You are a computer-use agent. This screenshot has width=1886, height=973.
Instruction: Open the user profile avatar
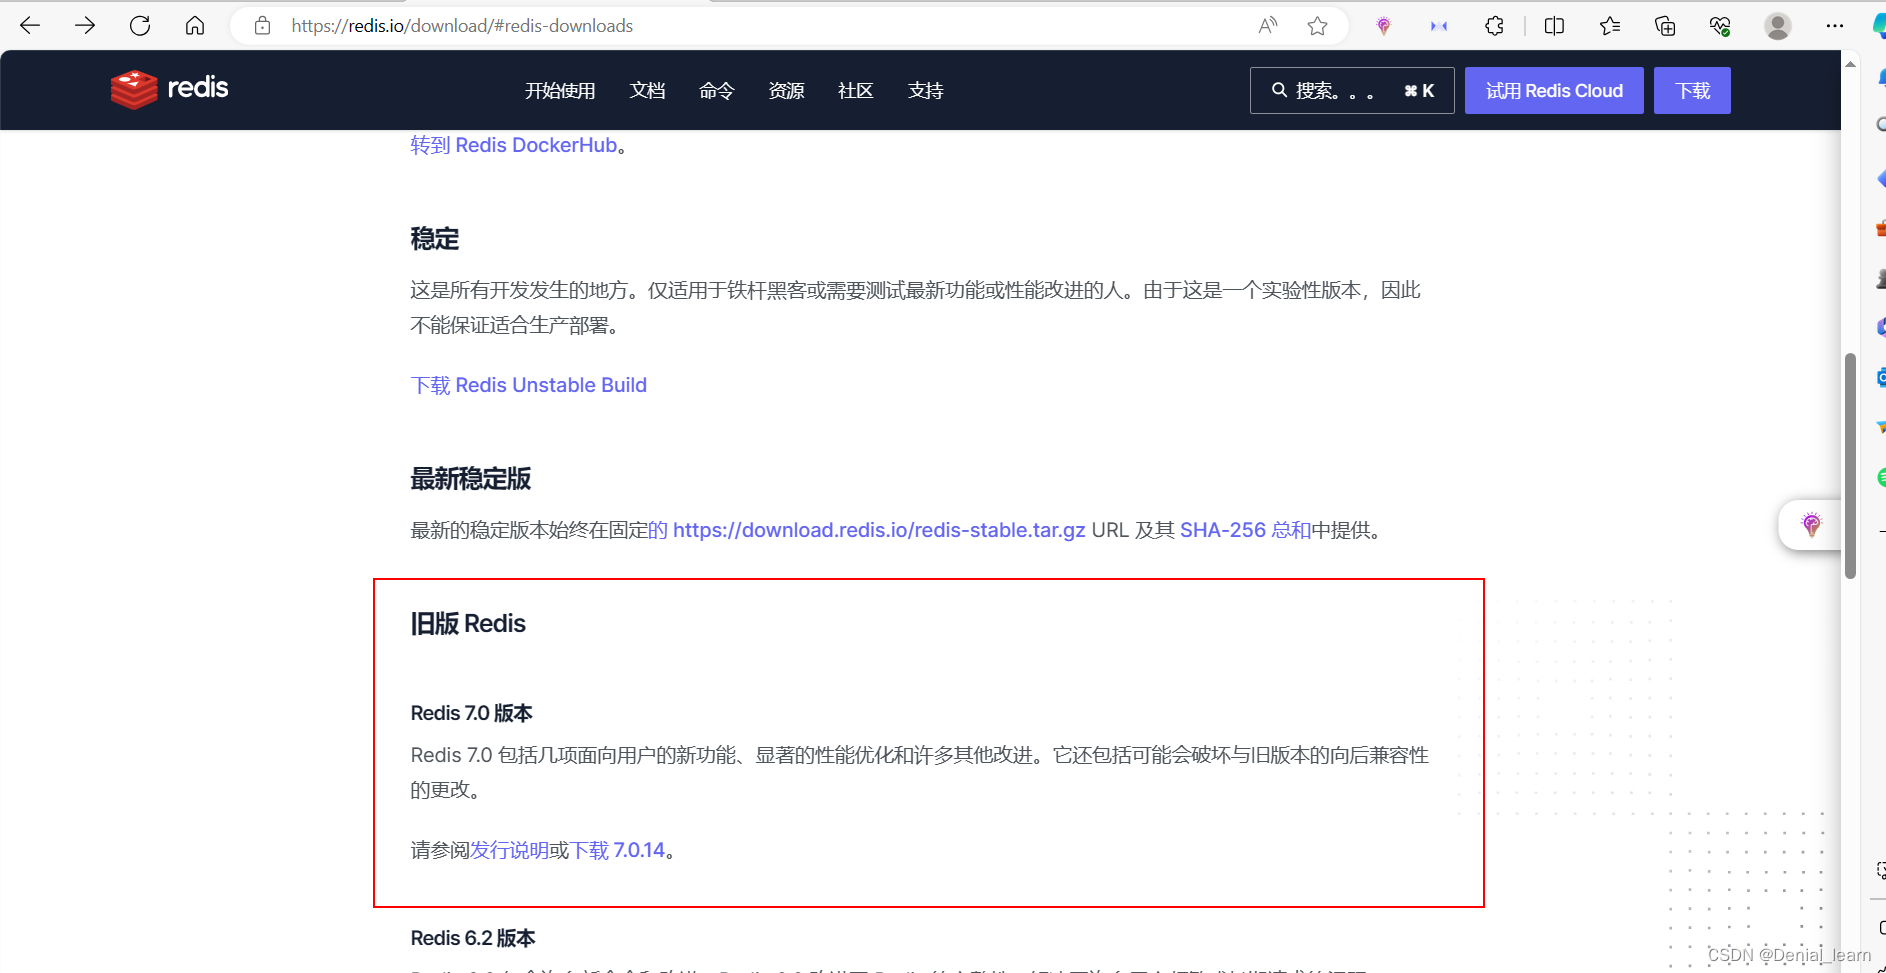1778,26
